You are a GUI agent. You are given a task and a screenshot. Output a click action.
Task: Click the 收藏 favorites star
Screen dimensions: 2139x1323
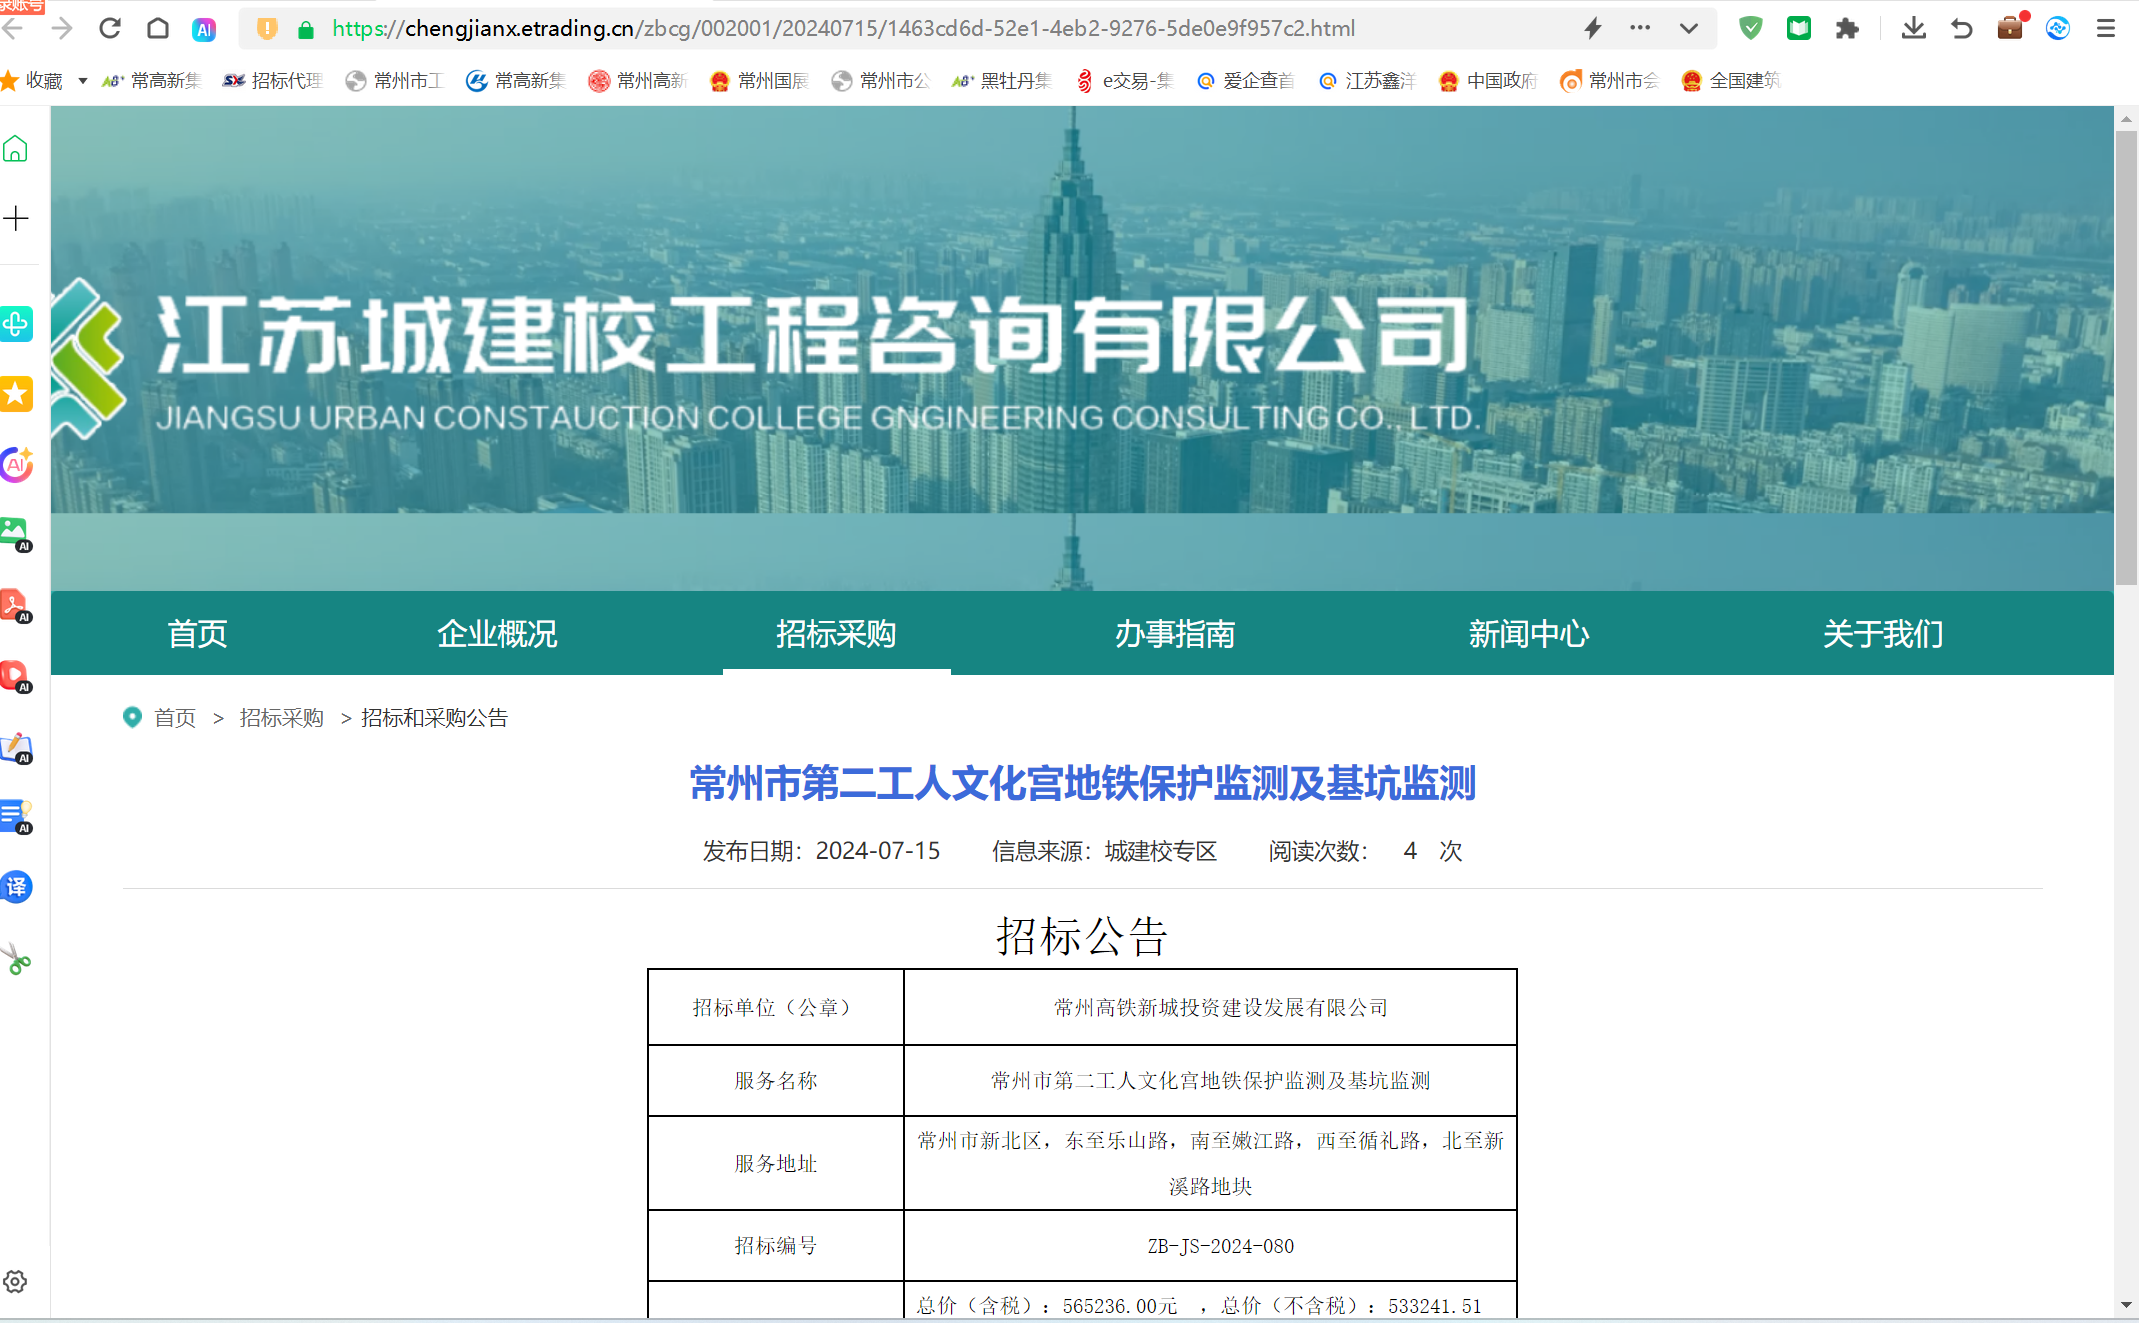pyautogui.click(x=10, y=81)
